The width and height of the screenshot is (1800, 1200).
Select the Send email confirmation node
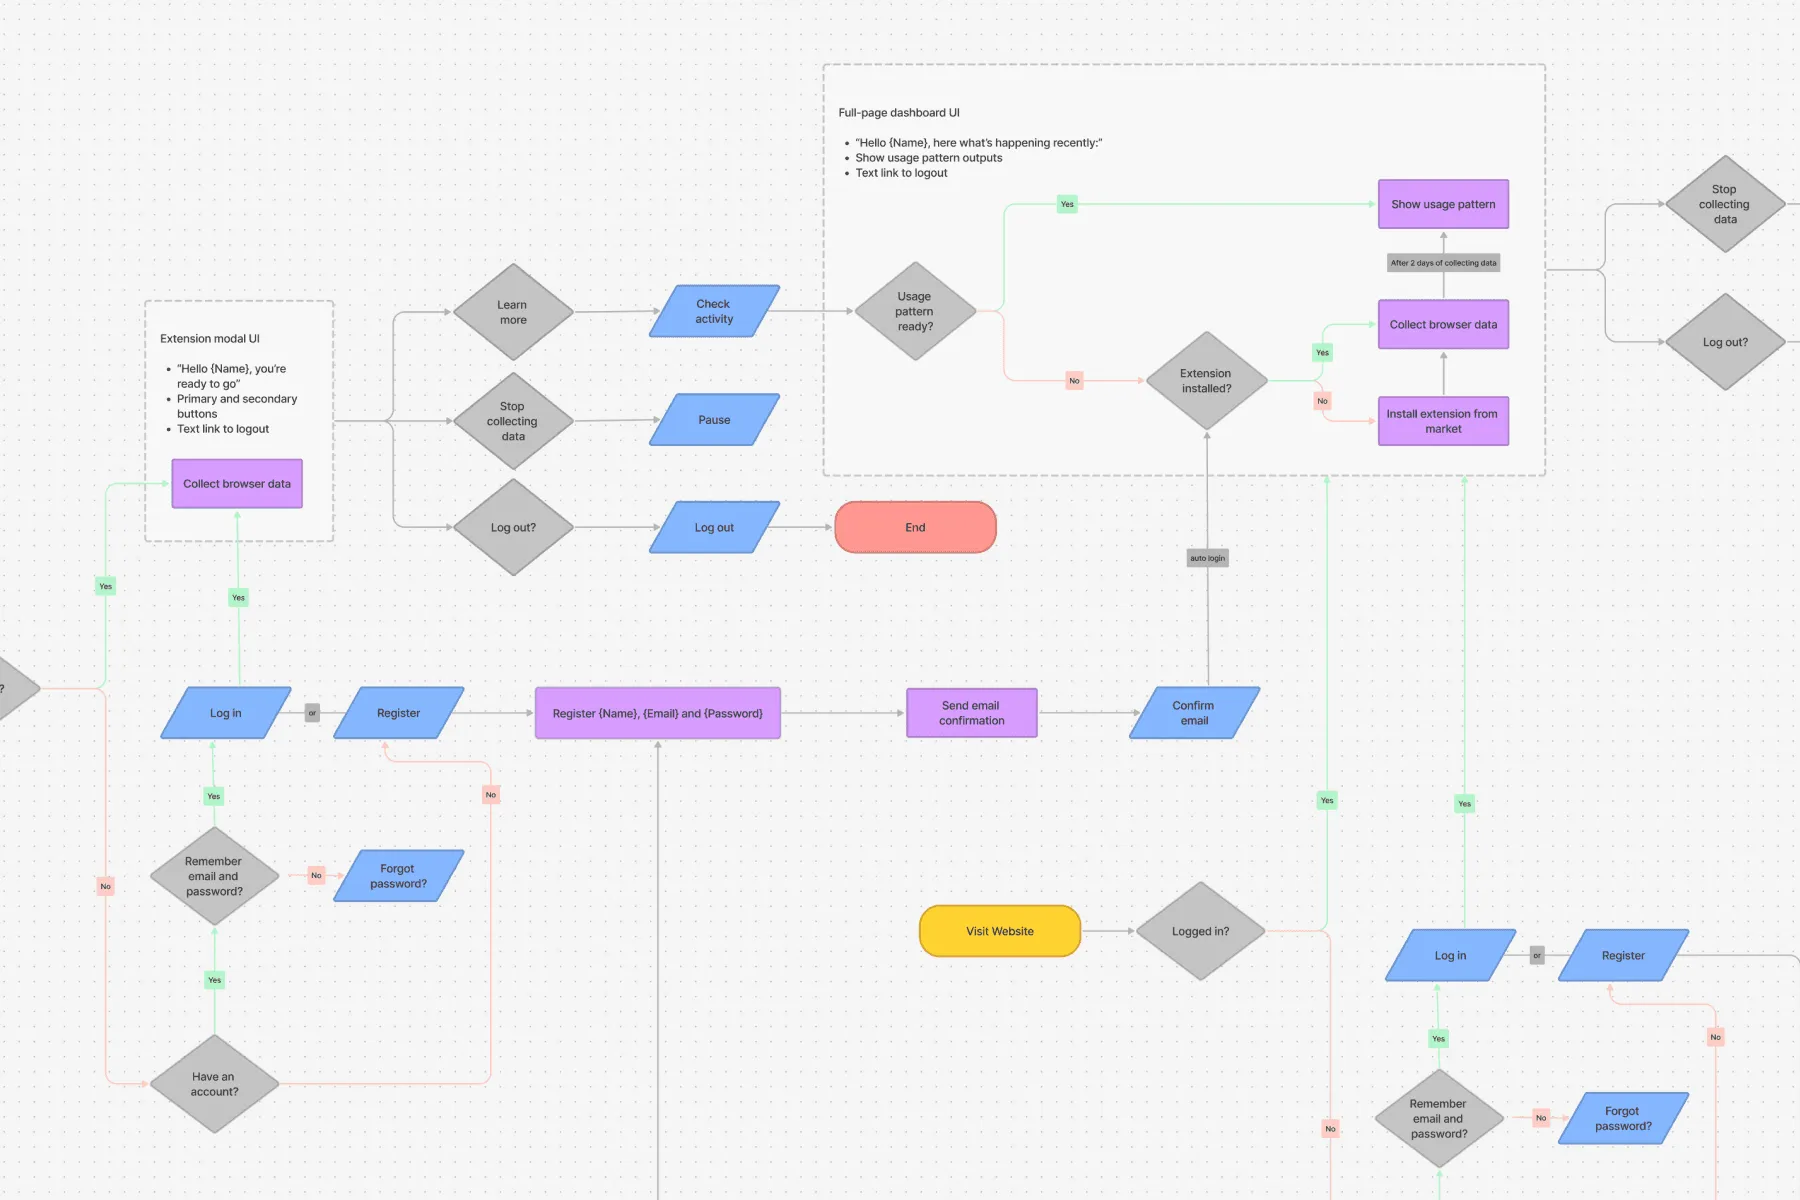[x=971, y=713]
